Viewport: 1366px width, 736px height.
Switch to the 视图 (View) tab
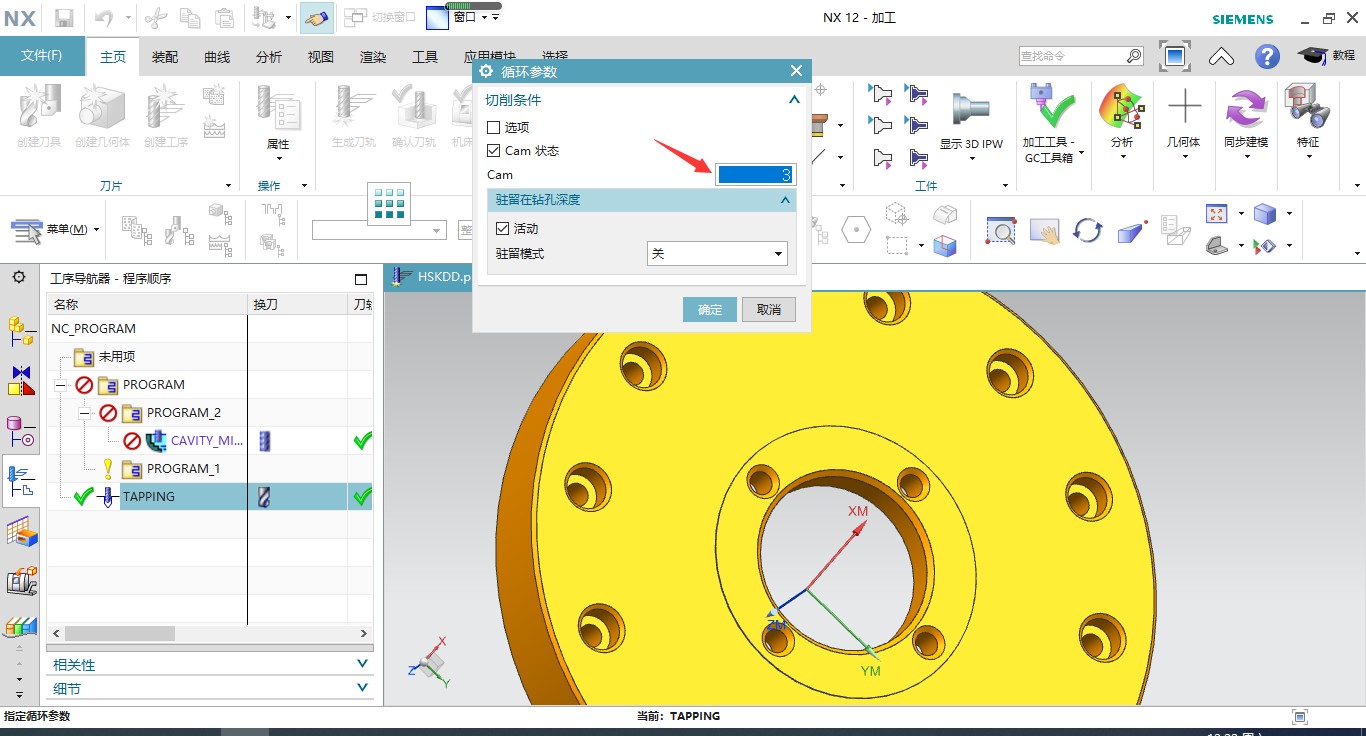(321, 57)
